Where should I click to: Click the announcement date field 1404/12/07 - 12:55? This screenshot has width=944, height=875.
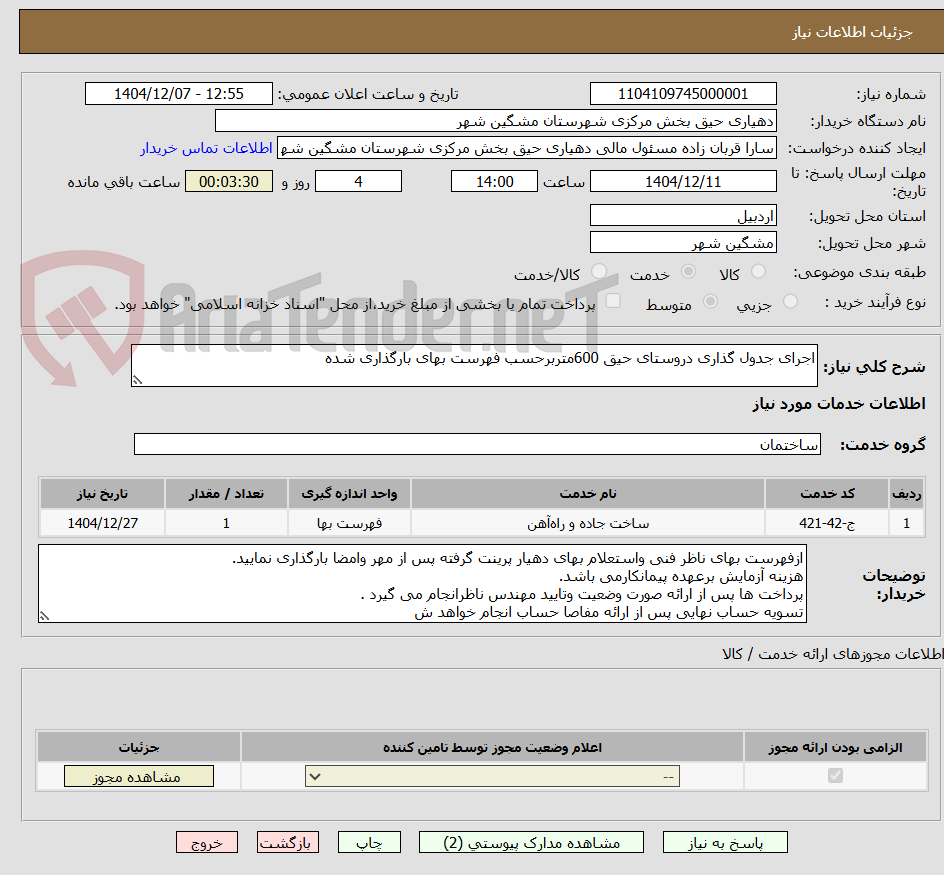pyautogui.click(x=179, y=94)
